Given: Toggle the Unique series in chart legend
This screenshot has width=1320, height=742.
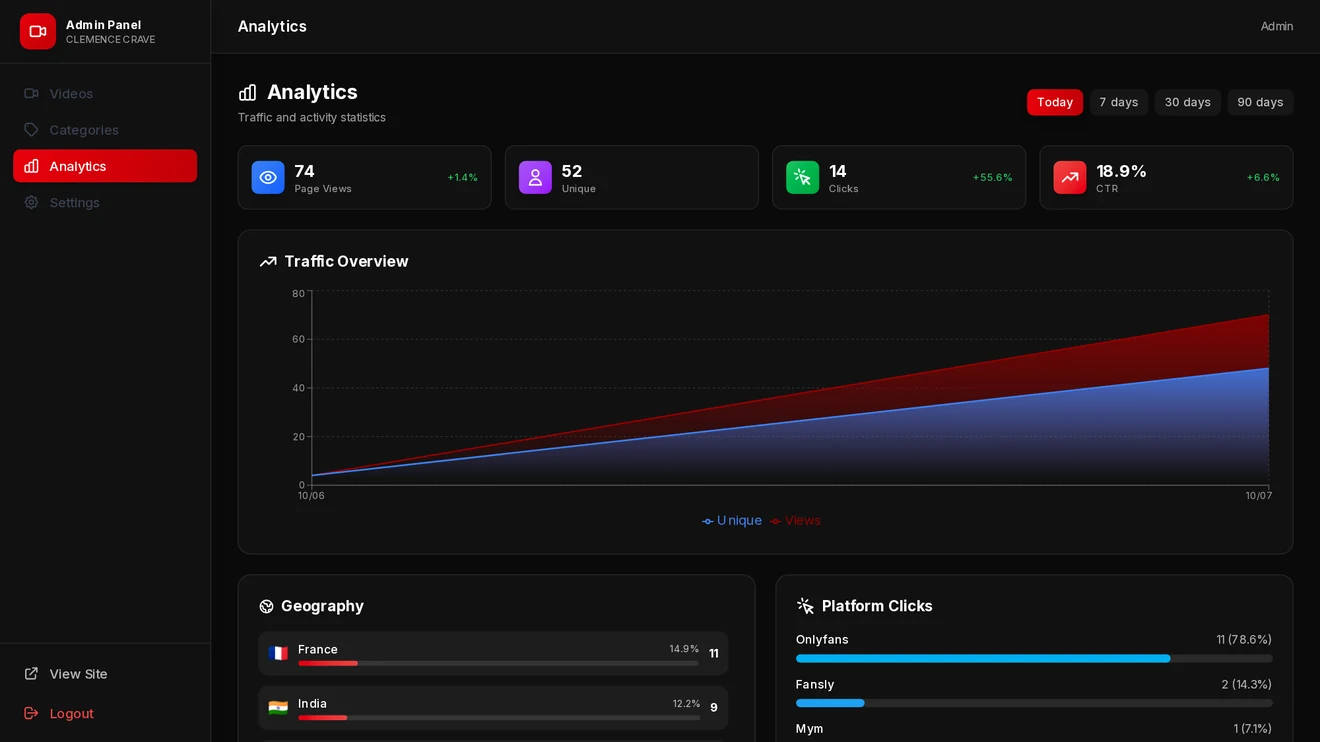Looking at the screenshot, I should tap(732, 521).
